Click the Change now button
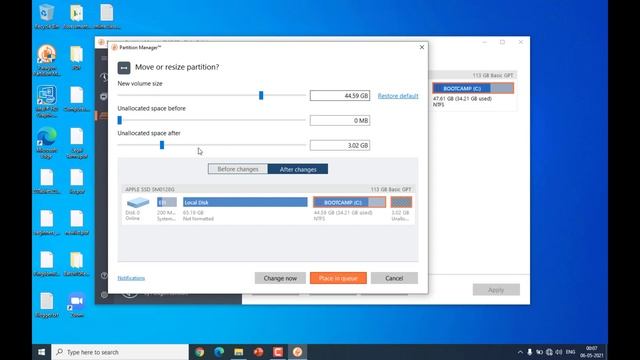Screen dimensions: 640x360 pos(280,278)
